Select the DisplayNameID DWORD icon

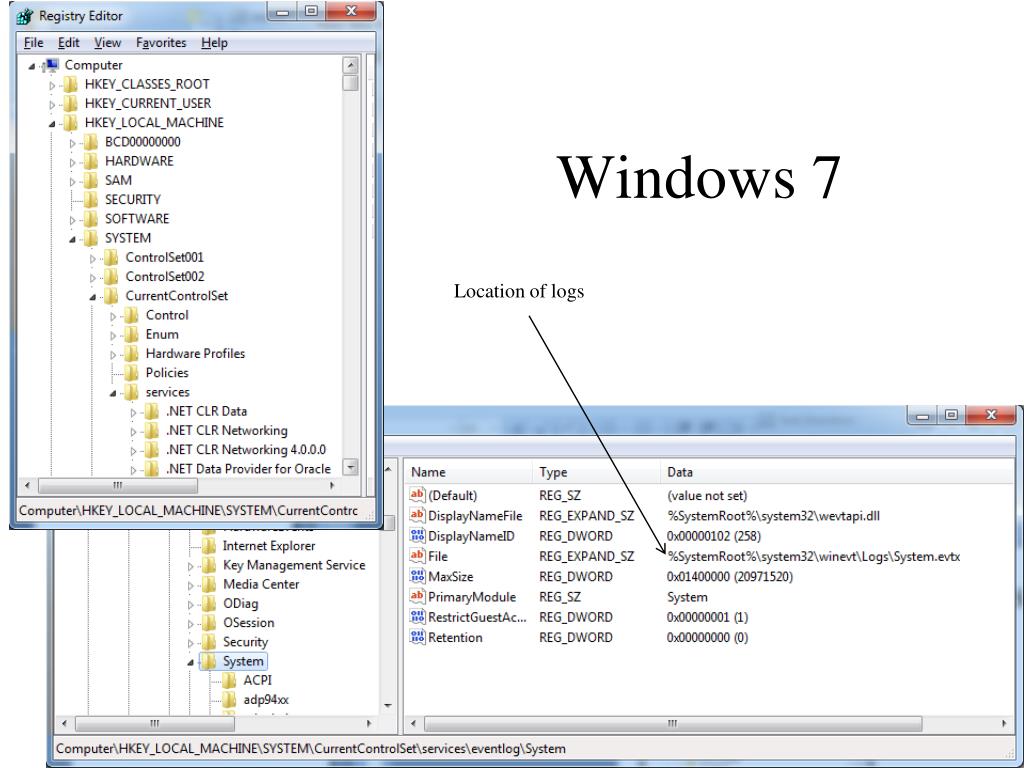[x=417, y=536]
